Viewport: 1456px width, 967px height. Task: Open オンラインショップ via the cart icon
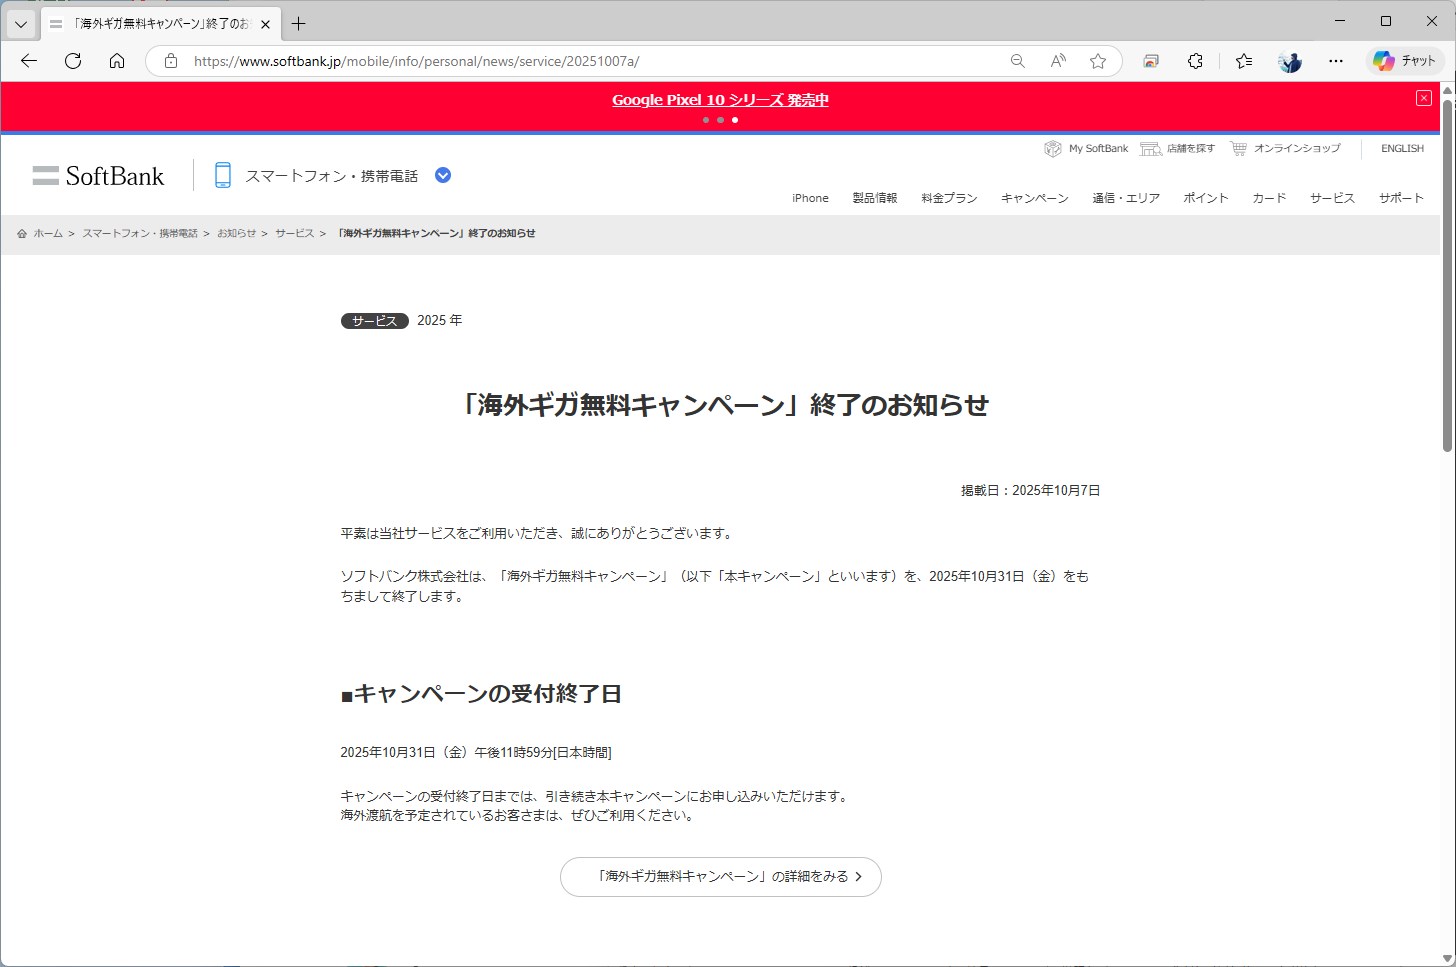(1237, 148)
